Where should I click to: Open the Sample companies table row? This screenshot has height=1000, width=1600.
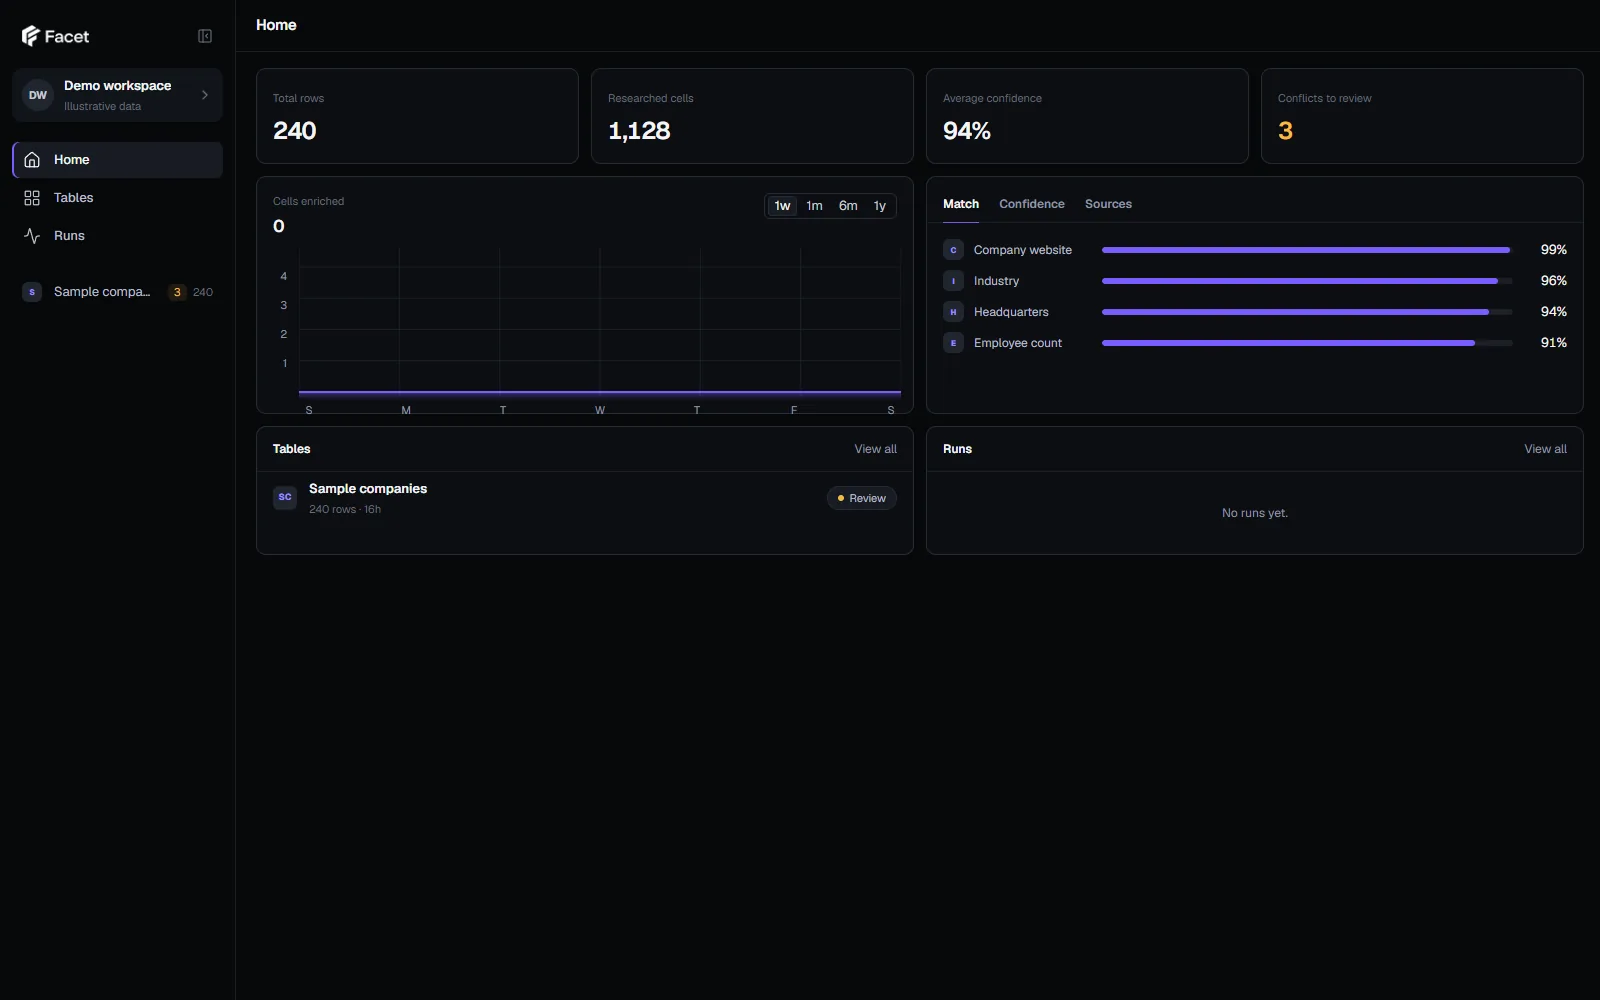(x=585, y=498)
